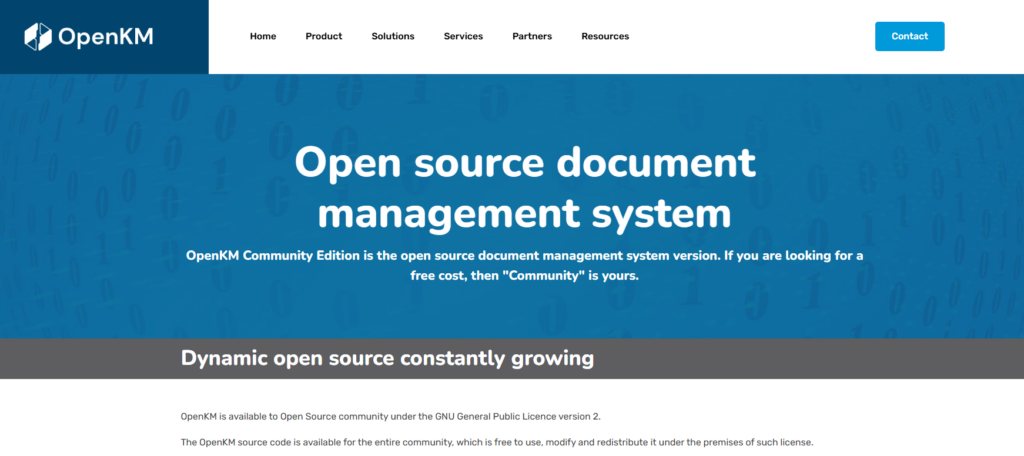Click the OpenKM cube logo icon
This screenshot has height=456, width=1024.
coord(38,37)
